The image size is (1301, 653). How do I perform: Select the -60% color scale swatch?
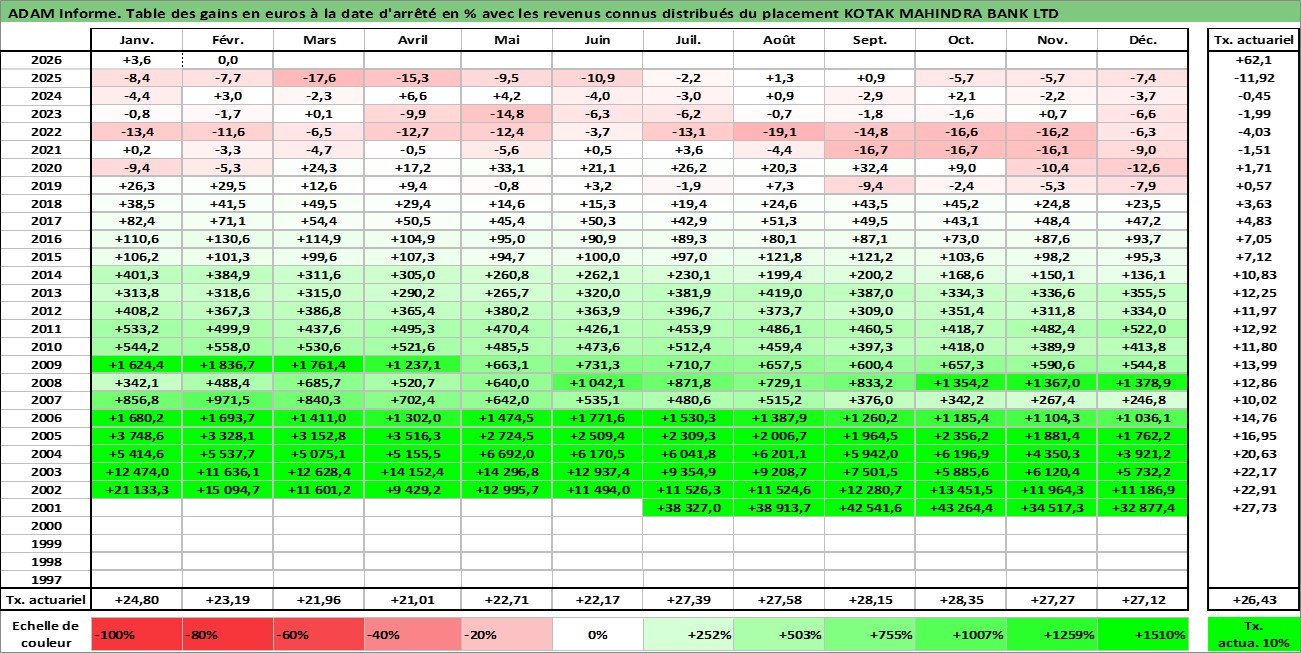[x=318, y=634]
